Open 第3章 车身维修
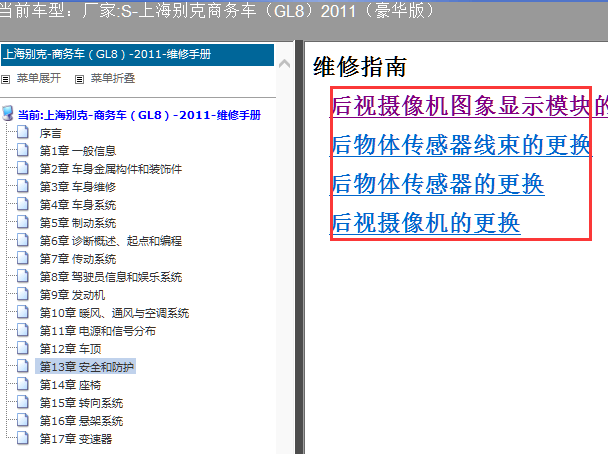The height and width of the screenshot is (454, 608). pyautogui.click(x=78, y=187)
